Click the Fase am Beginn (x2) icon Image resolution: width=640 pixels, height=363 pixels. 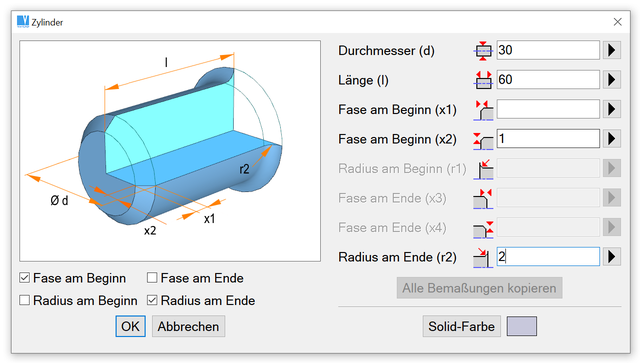point(483,140)
